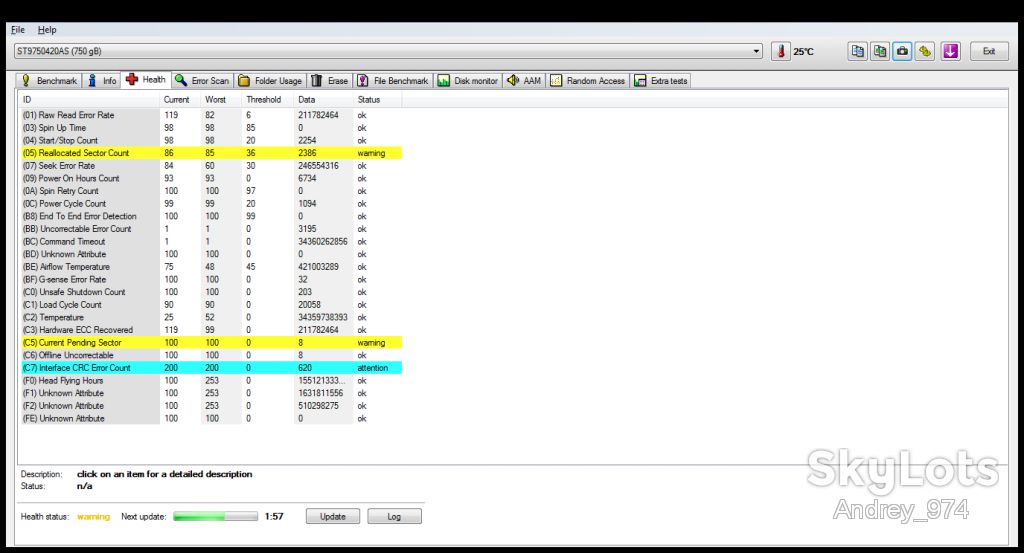1024x553 pixels.
Task: Select the Reallocated Sector Count row
Action: coord(211,153)
